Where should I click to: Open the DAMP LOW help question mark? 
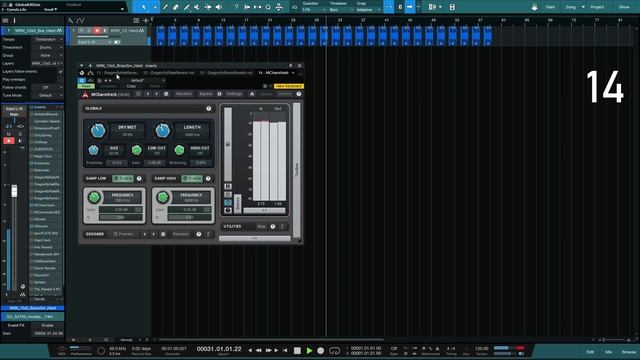pyautogui.click(x=139, y=178)
